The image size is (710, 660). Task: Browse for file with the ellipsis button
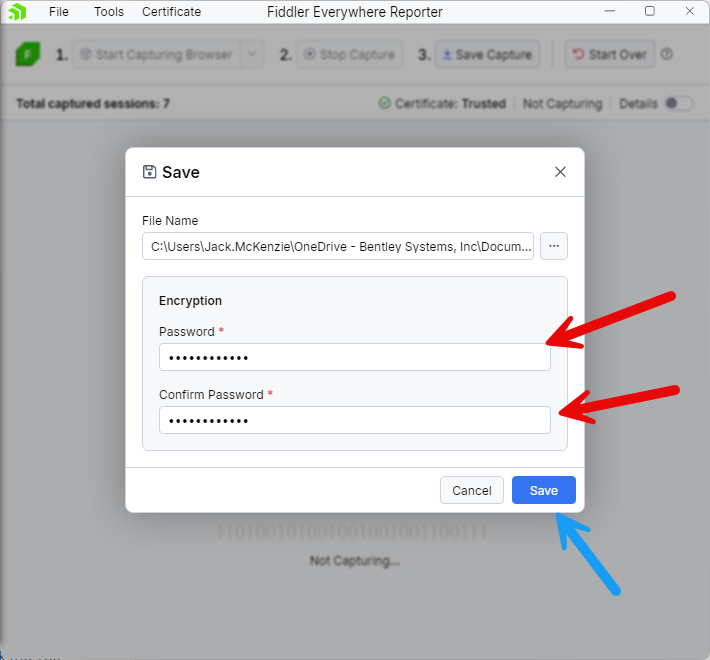(x=554, y=246)
